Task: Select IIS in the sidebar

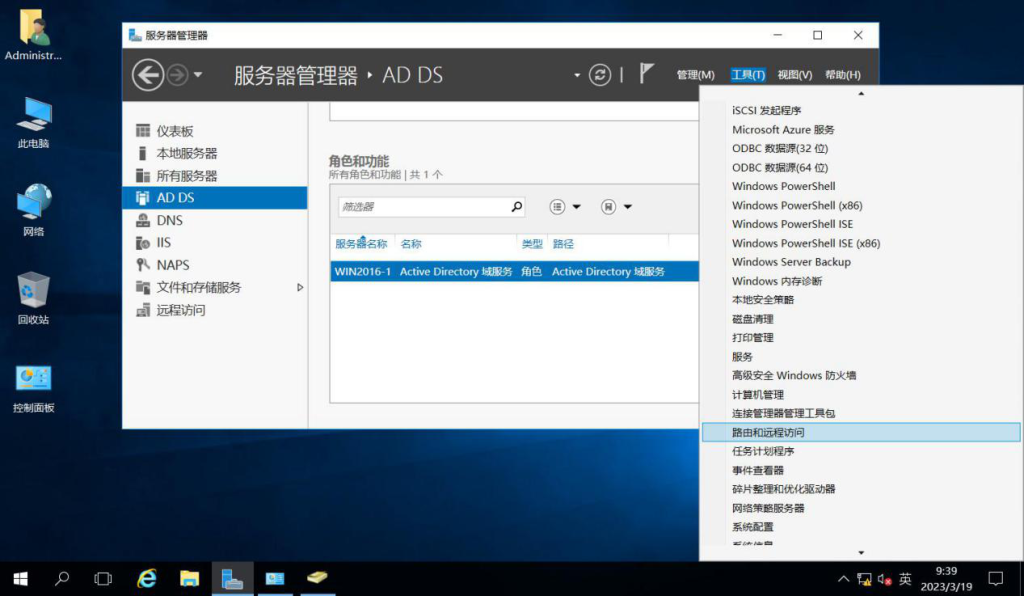Action: [215, 243]
